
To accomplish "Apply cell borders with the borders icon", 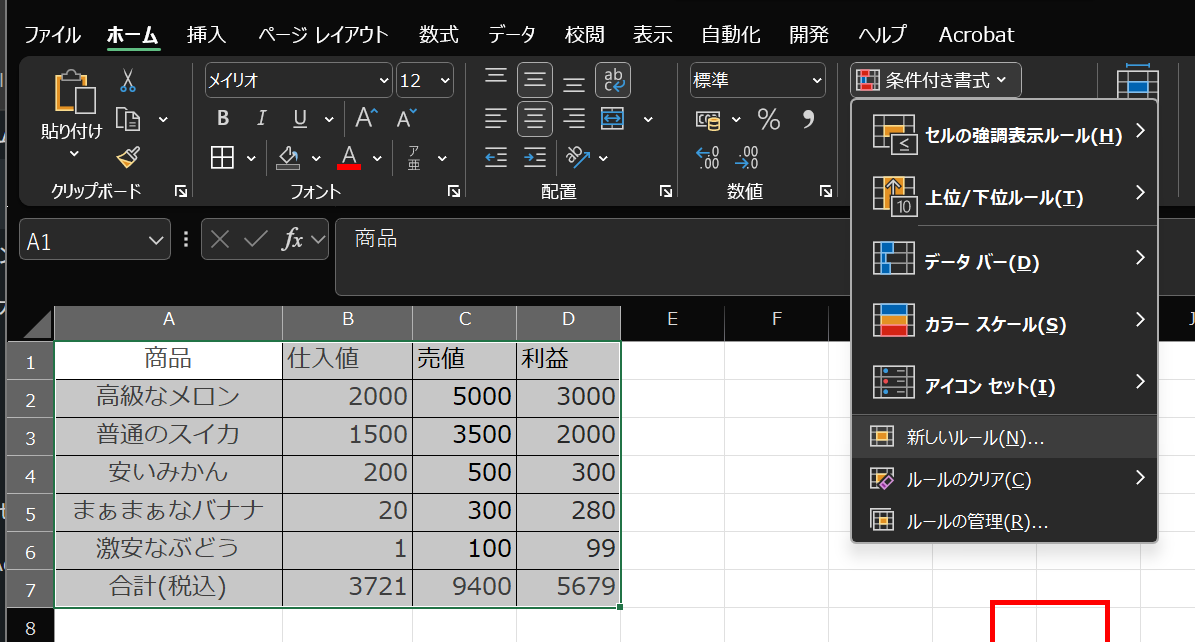I will [x=223, y=158].
